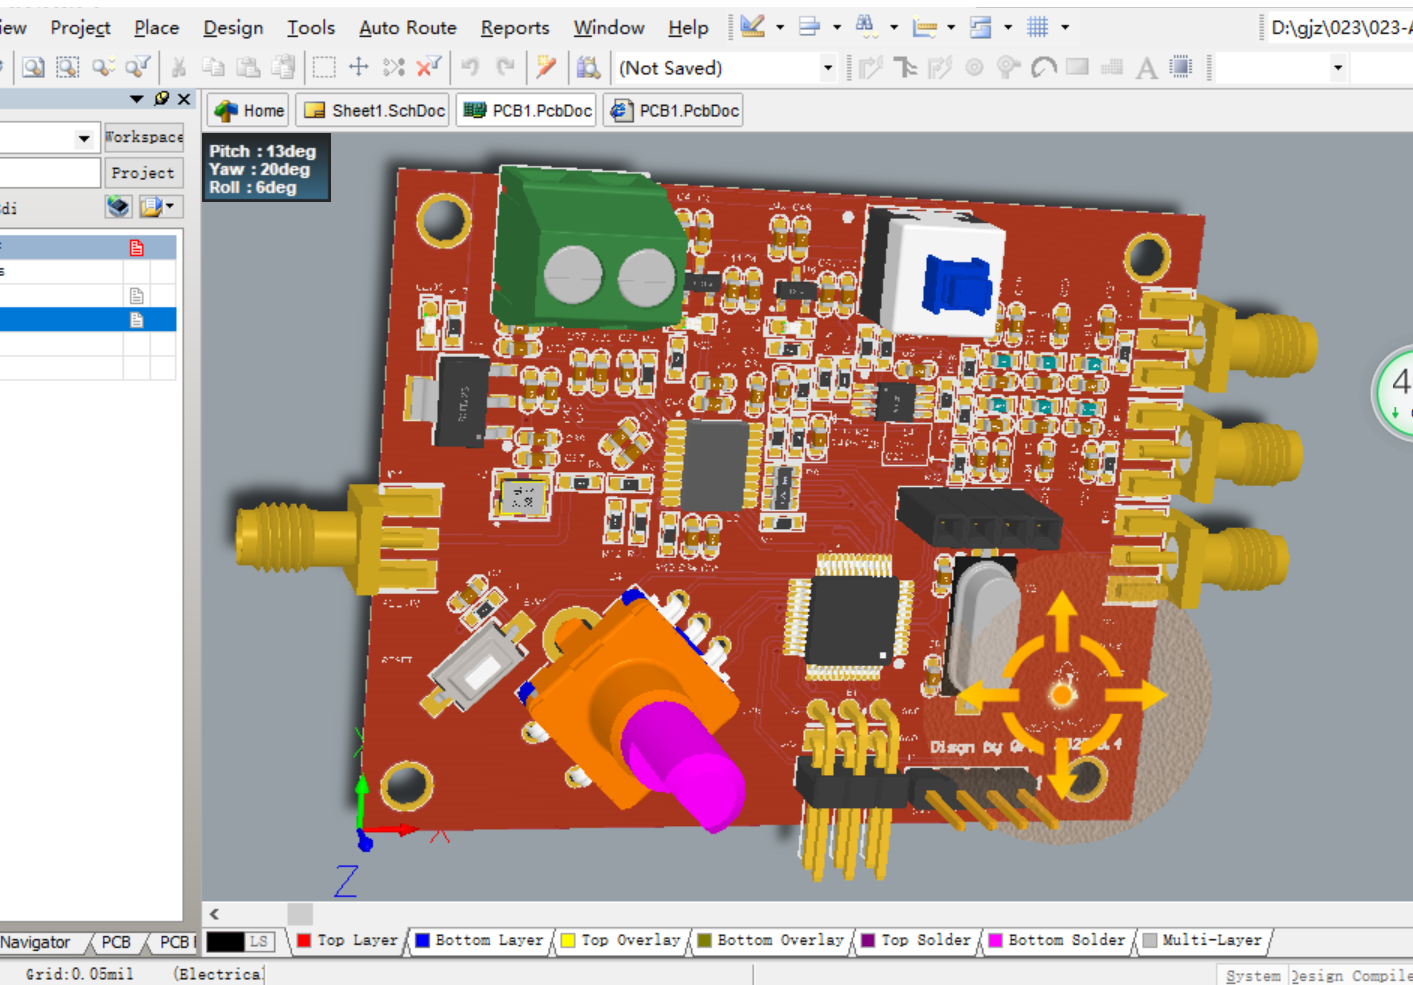
Task: Open the Project menu
Action: click(x=80, y=28)
